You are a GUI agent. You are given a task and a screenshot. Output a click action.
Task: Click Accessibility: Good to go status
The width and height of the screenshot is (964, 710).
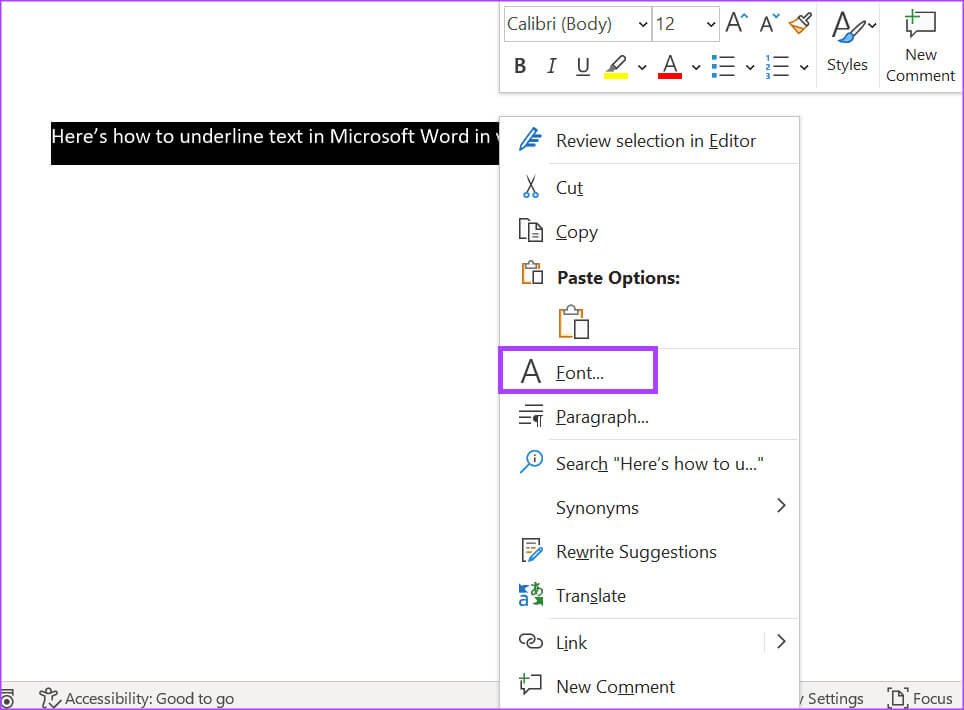[137, 698]
